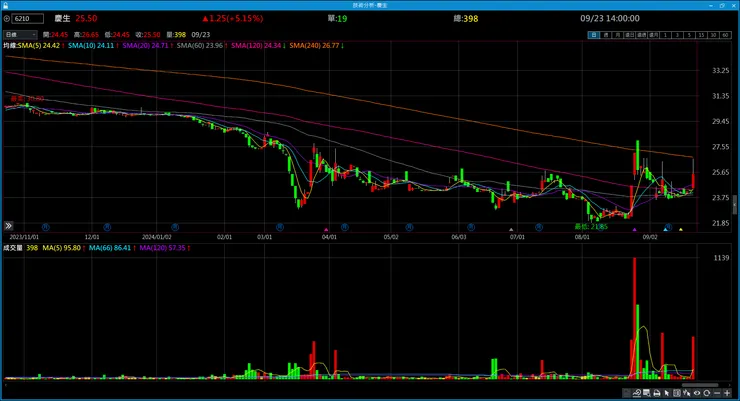Screen dimensions: 740x401
Task: Toggle the eye visibility icon
Action: pos(697,393)
